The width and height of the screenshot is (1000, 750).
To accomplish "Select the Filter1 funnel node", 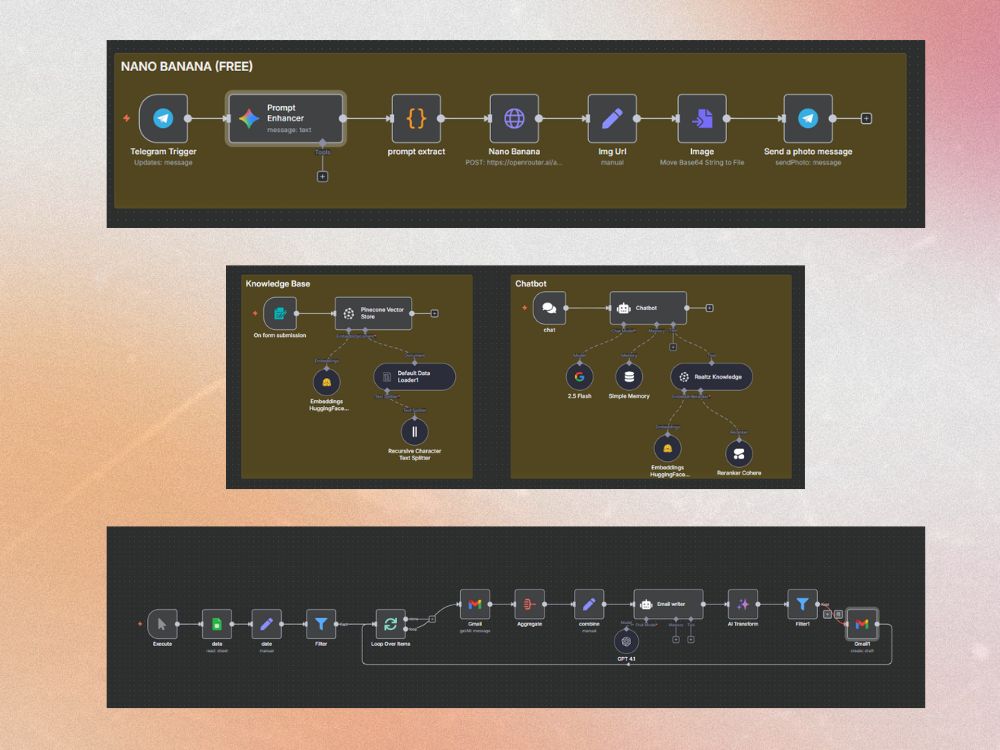I will (x=802, y=604).
